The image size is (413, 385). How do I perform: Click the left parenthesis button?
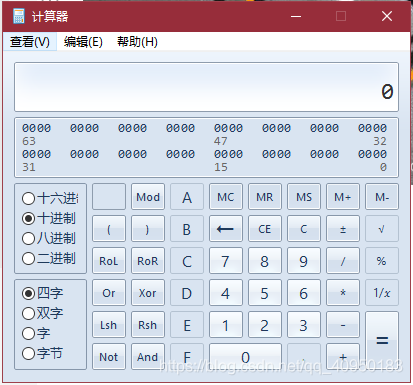point(109,229)
